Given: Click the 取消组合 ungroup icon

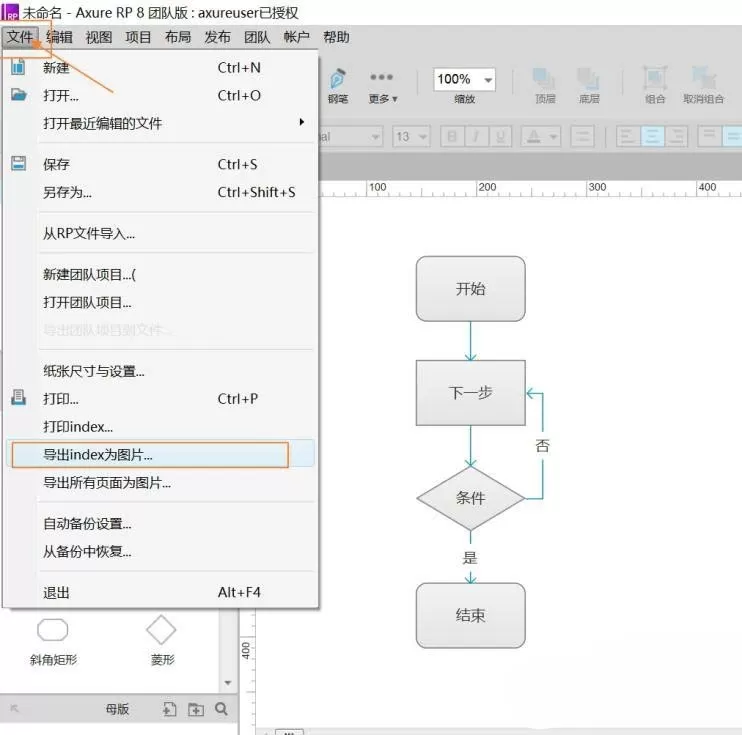Looking at the screenshot, I should (x=703, y=78).
